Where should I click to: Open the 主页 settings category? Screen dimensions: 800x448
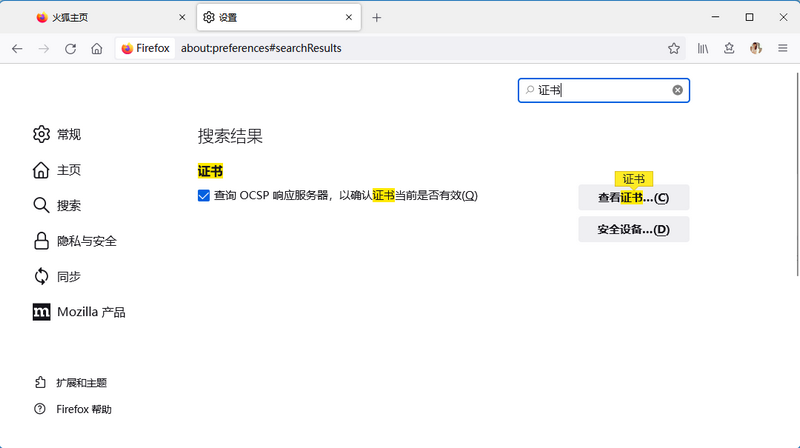57,170
